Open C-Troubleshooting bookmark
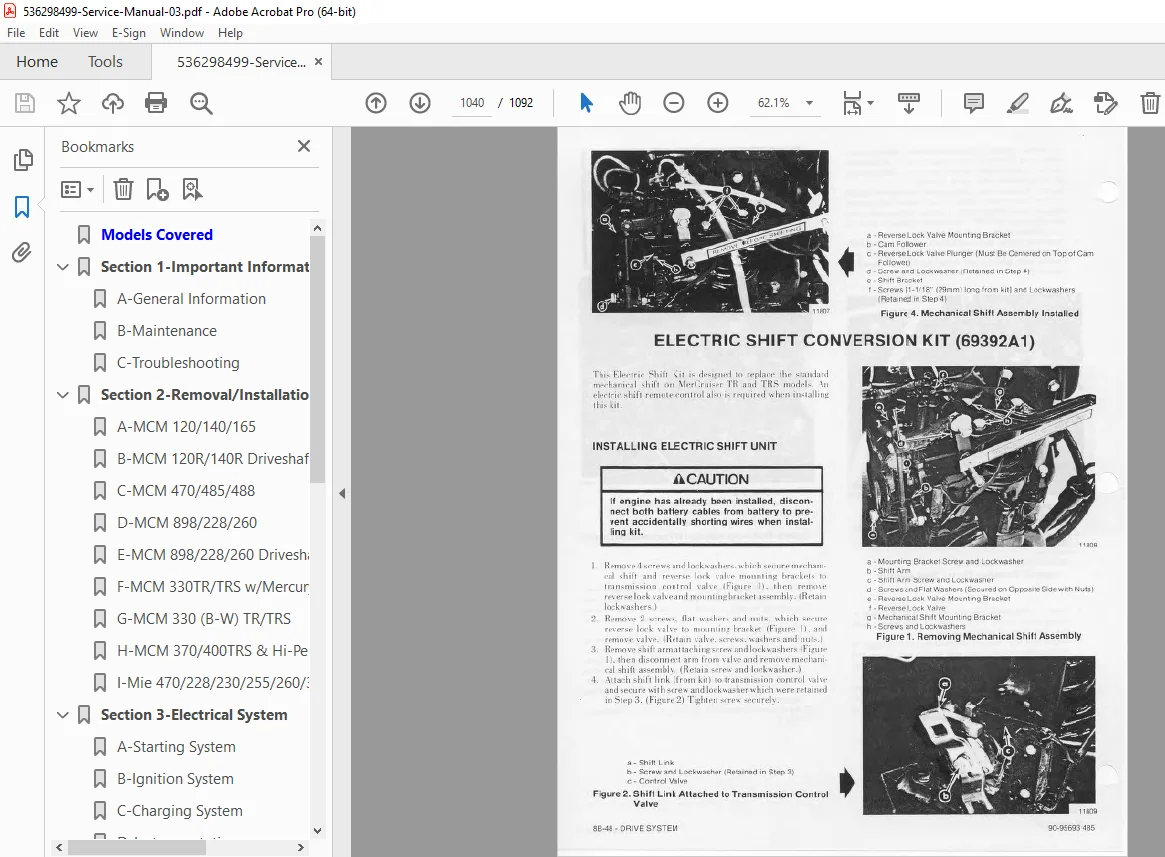1165x857 pixels. point(178,363)
